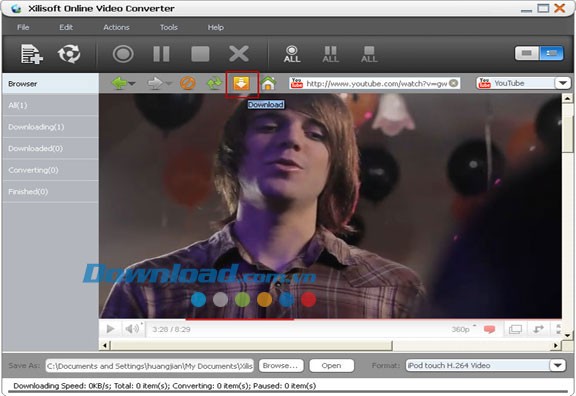Open the Actions menu

(x=116, y=27)
